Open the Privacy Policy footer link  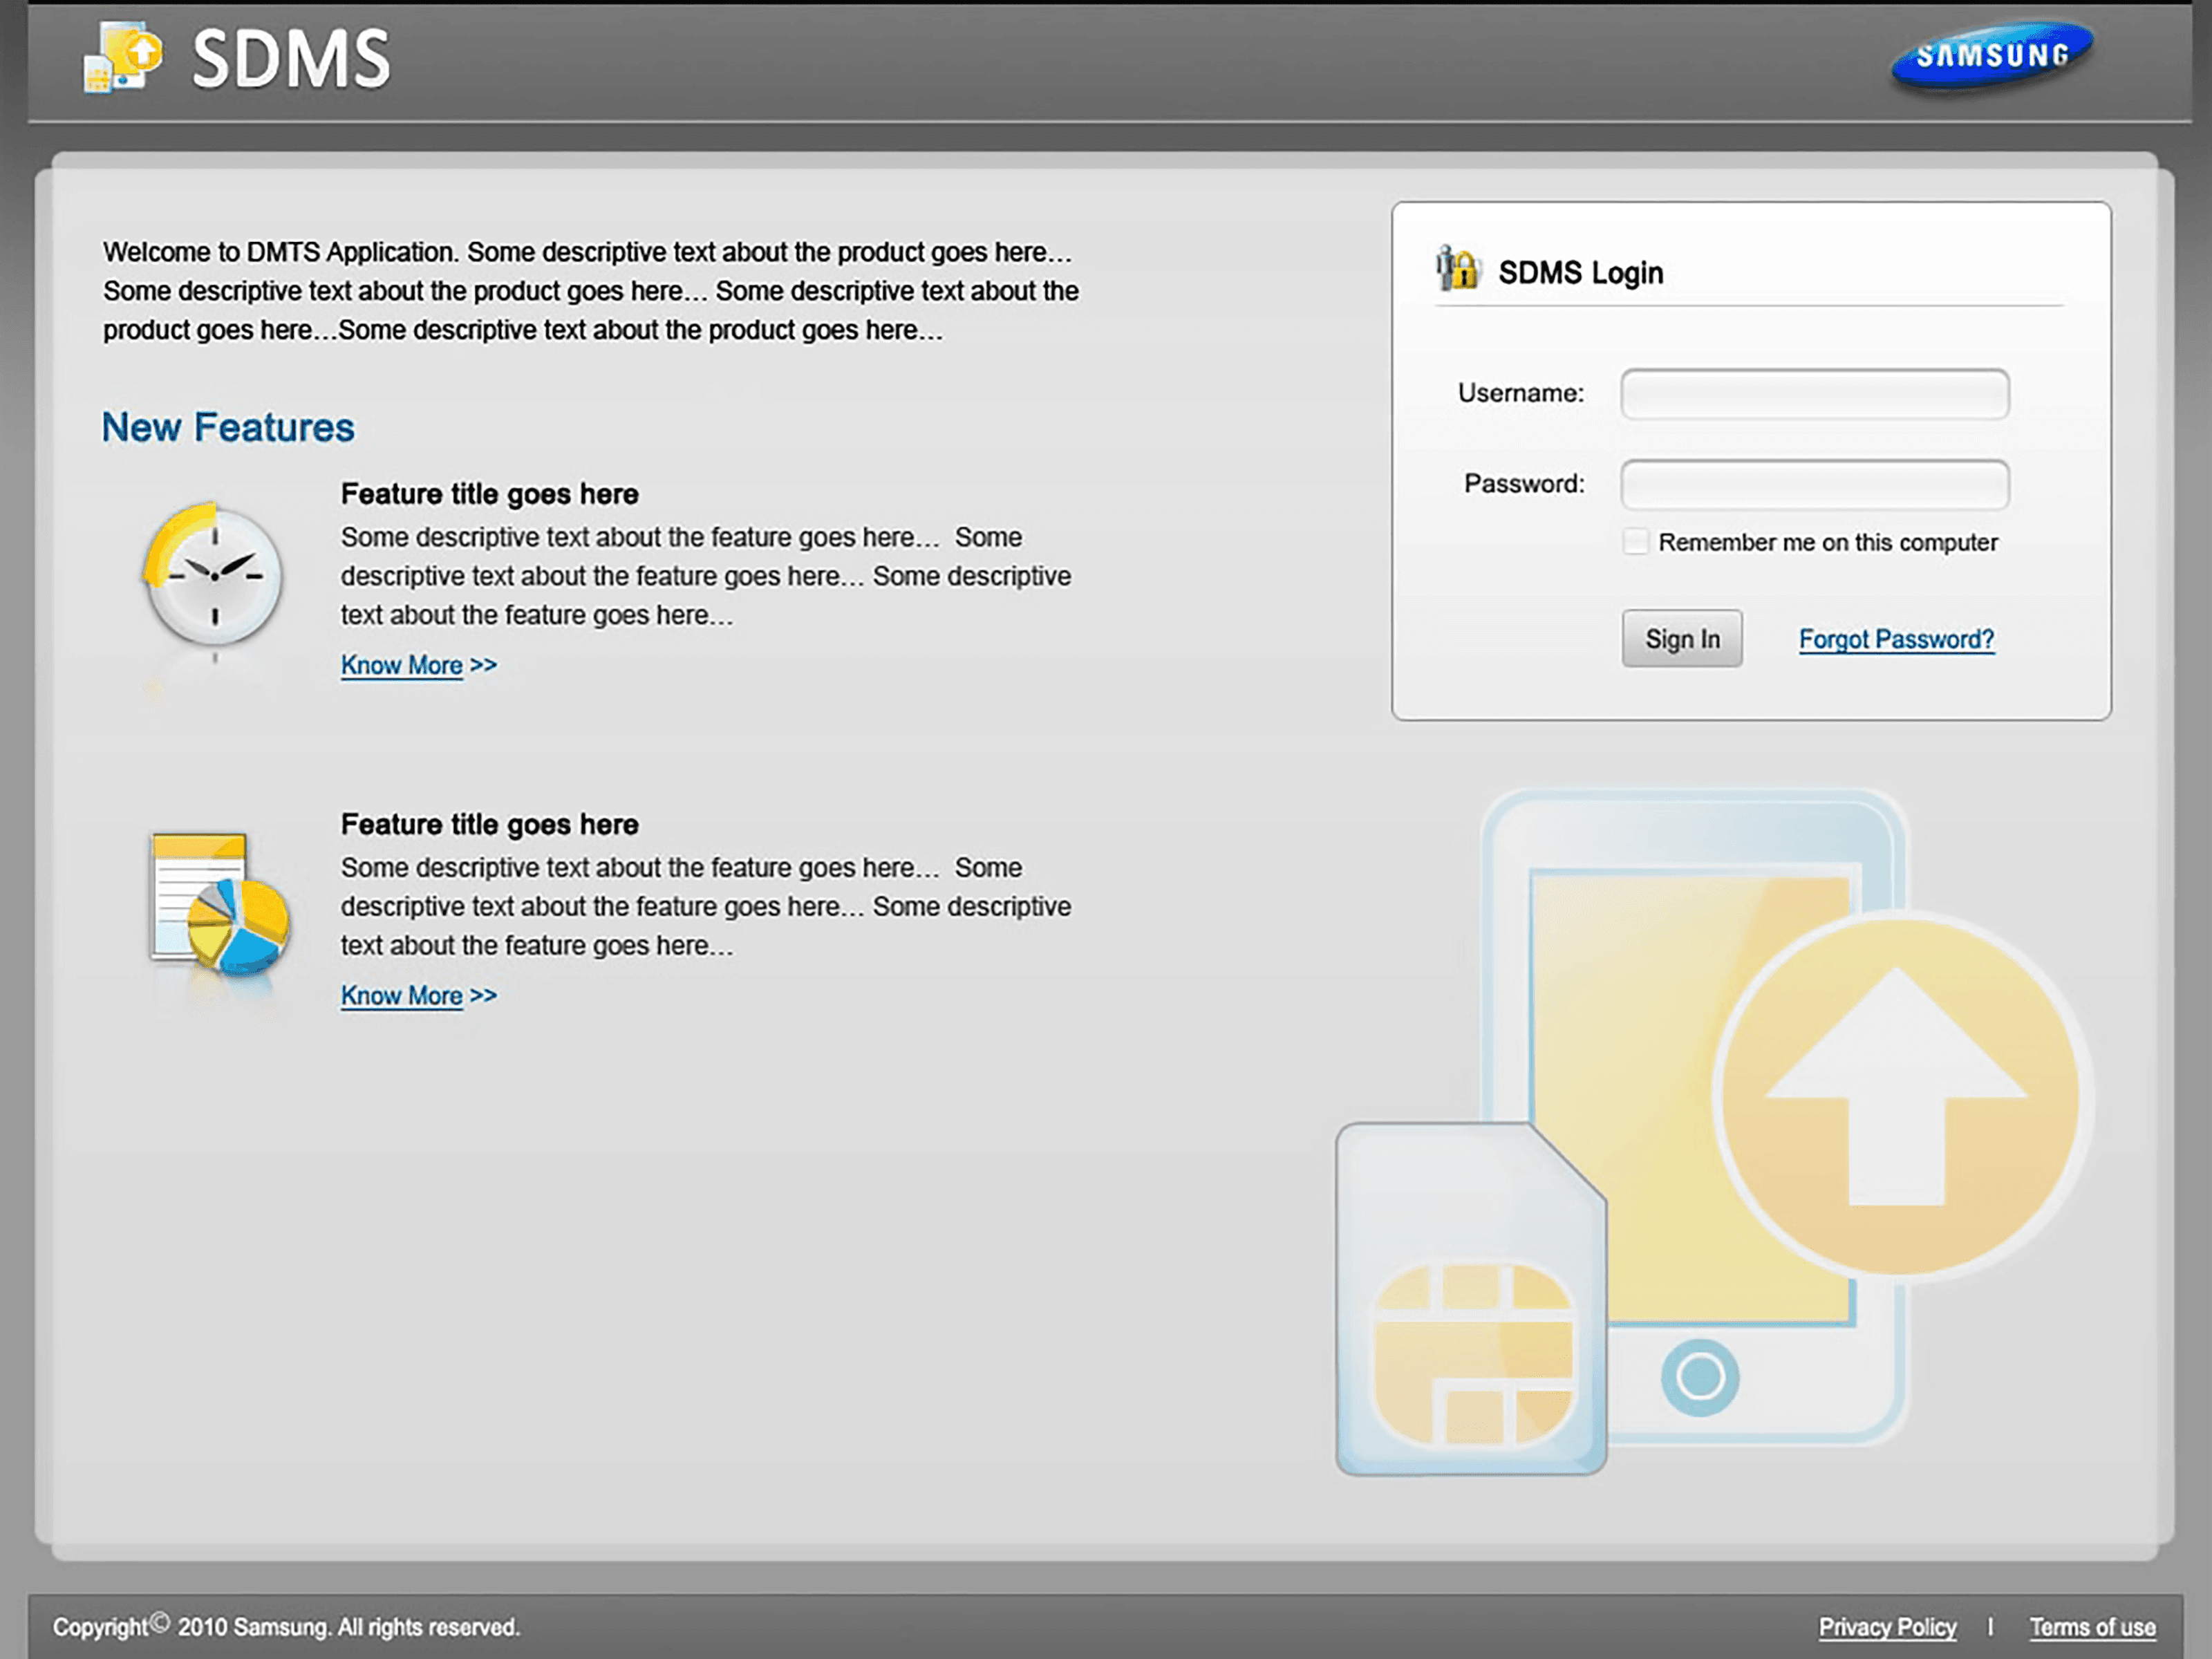pyautogui.click(x=1887, y=1627)
